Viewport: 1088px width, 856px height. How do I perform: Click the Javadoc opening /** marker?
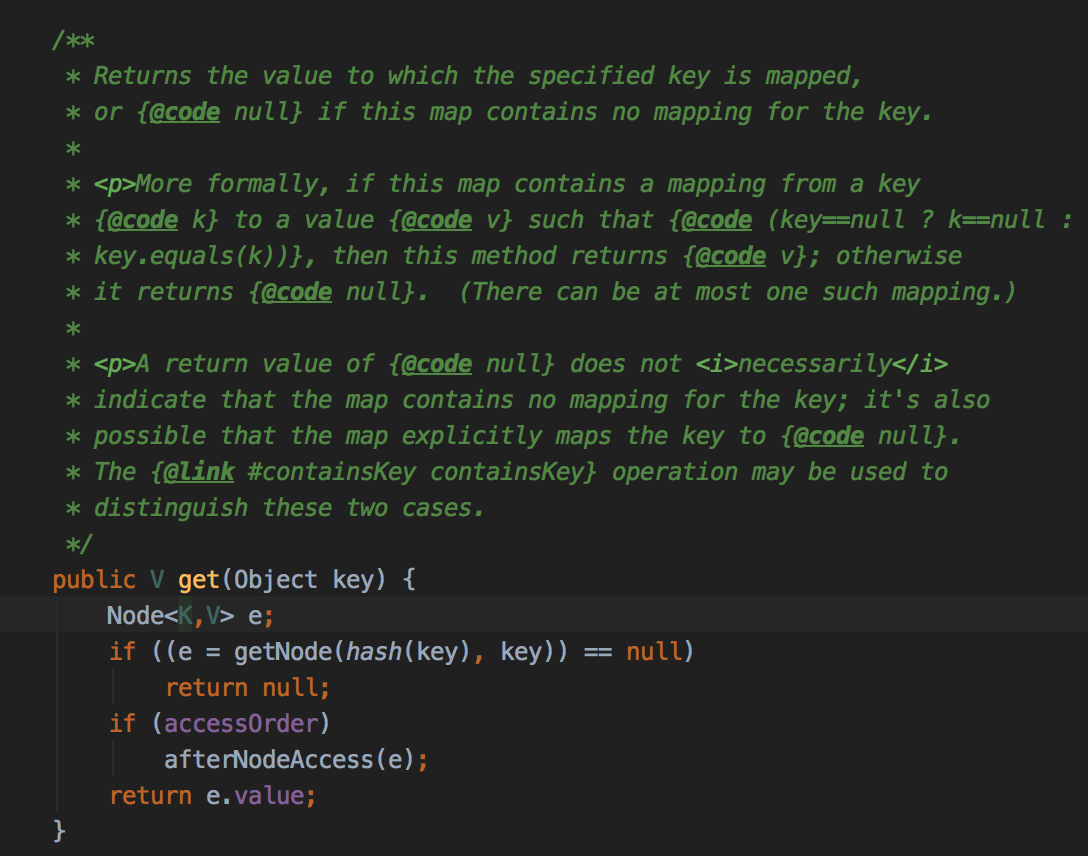pyautogui.click(x=71, y=41)
